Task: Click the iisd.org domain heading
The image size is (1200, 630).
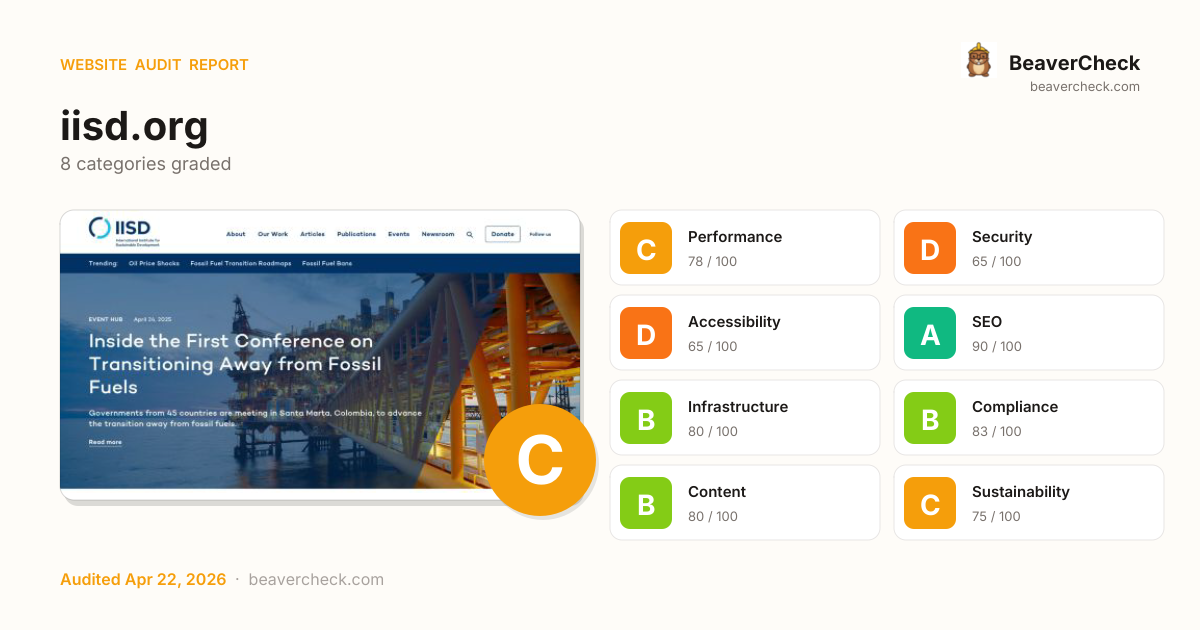Action: [134, 127]
